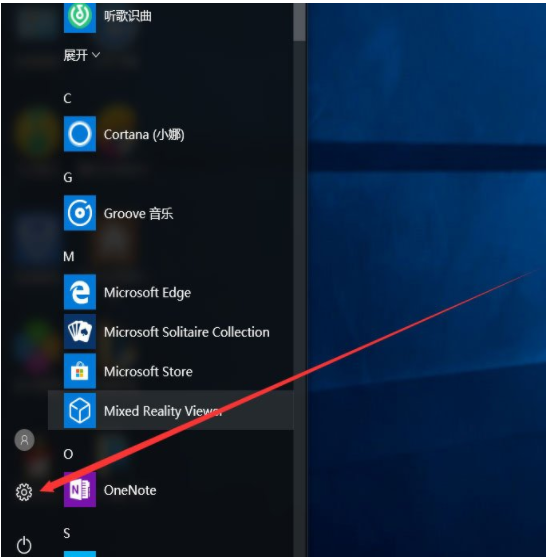Viewport: 546px width, 557px height.
Task: Open the Solitaire Collection cards icon
Action: coord(80,331)
